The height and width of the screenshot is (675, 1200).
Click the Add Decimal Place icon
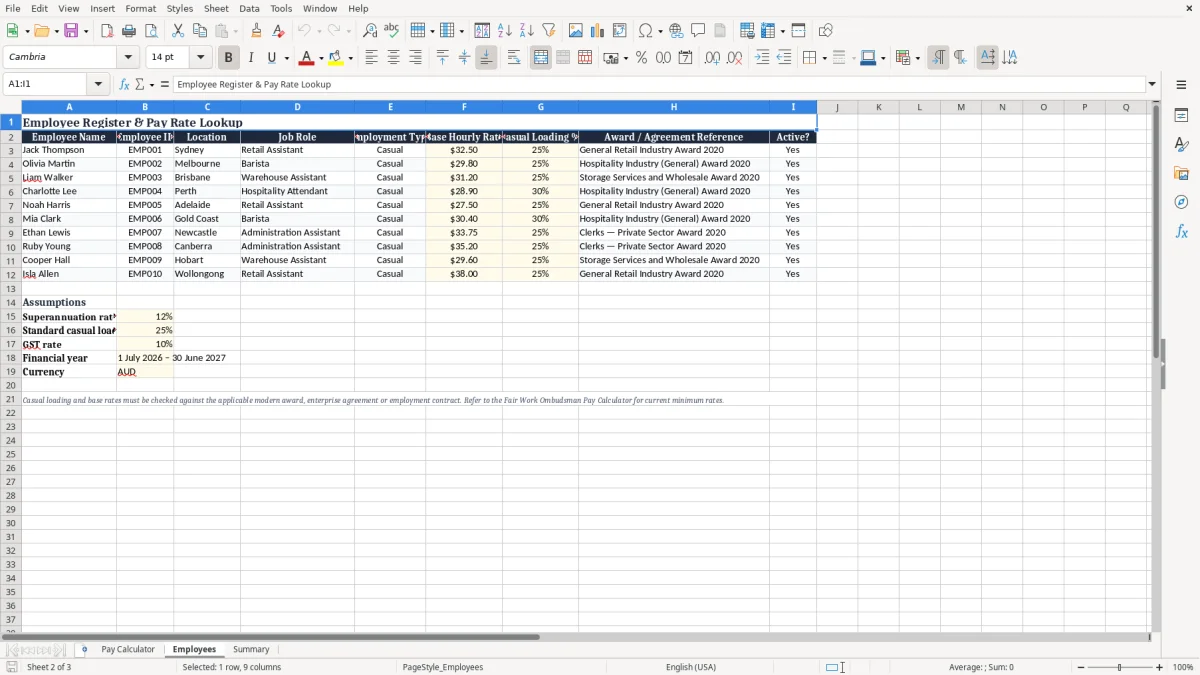pyautogui.click(x=712, y=58)
